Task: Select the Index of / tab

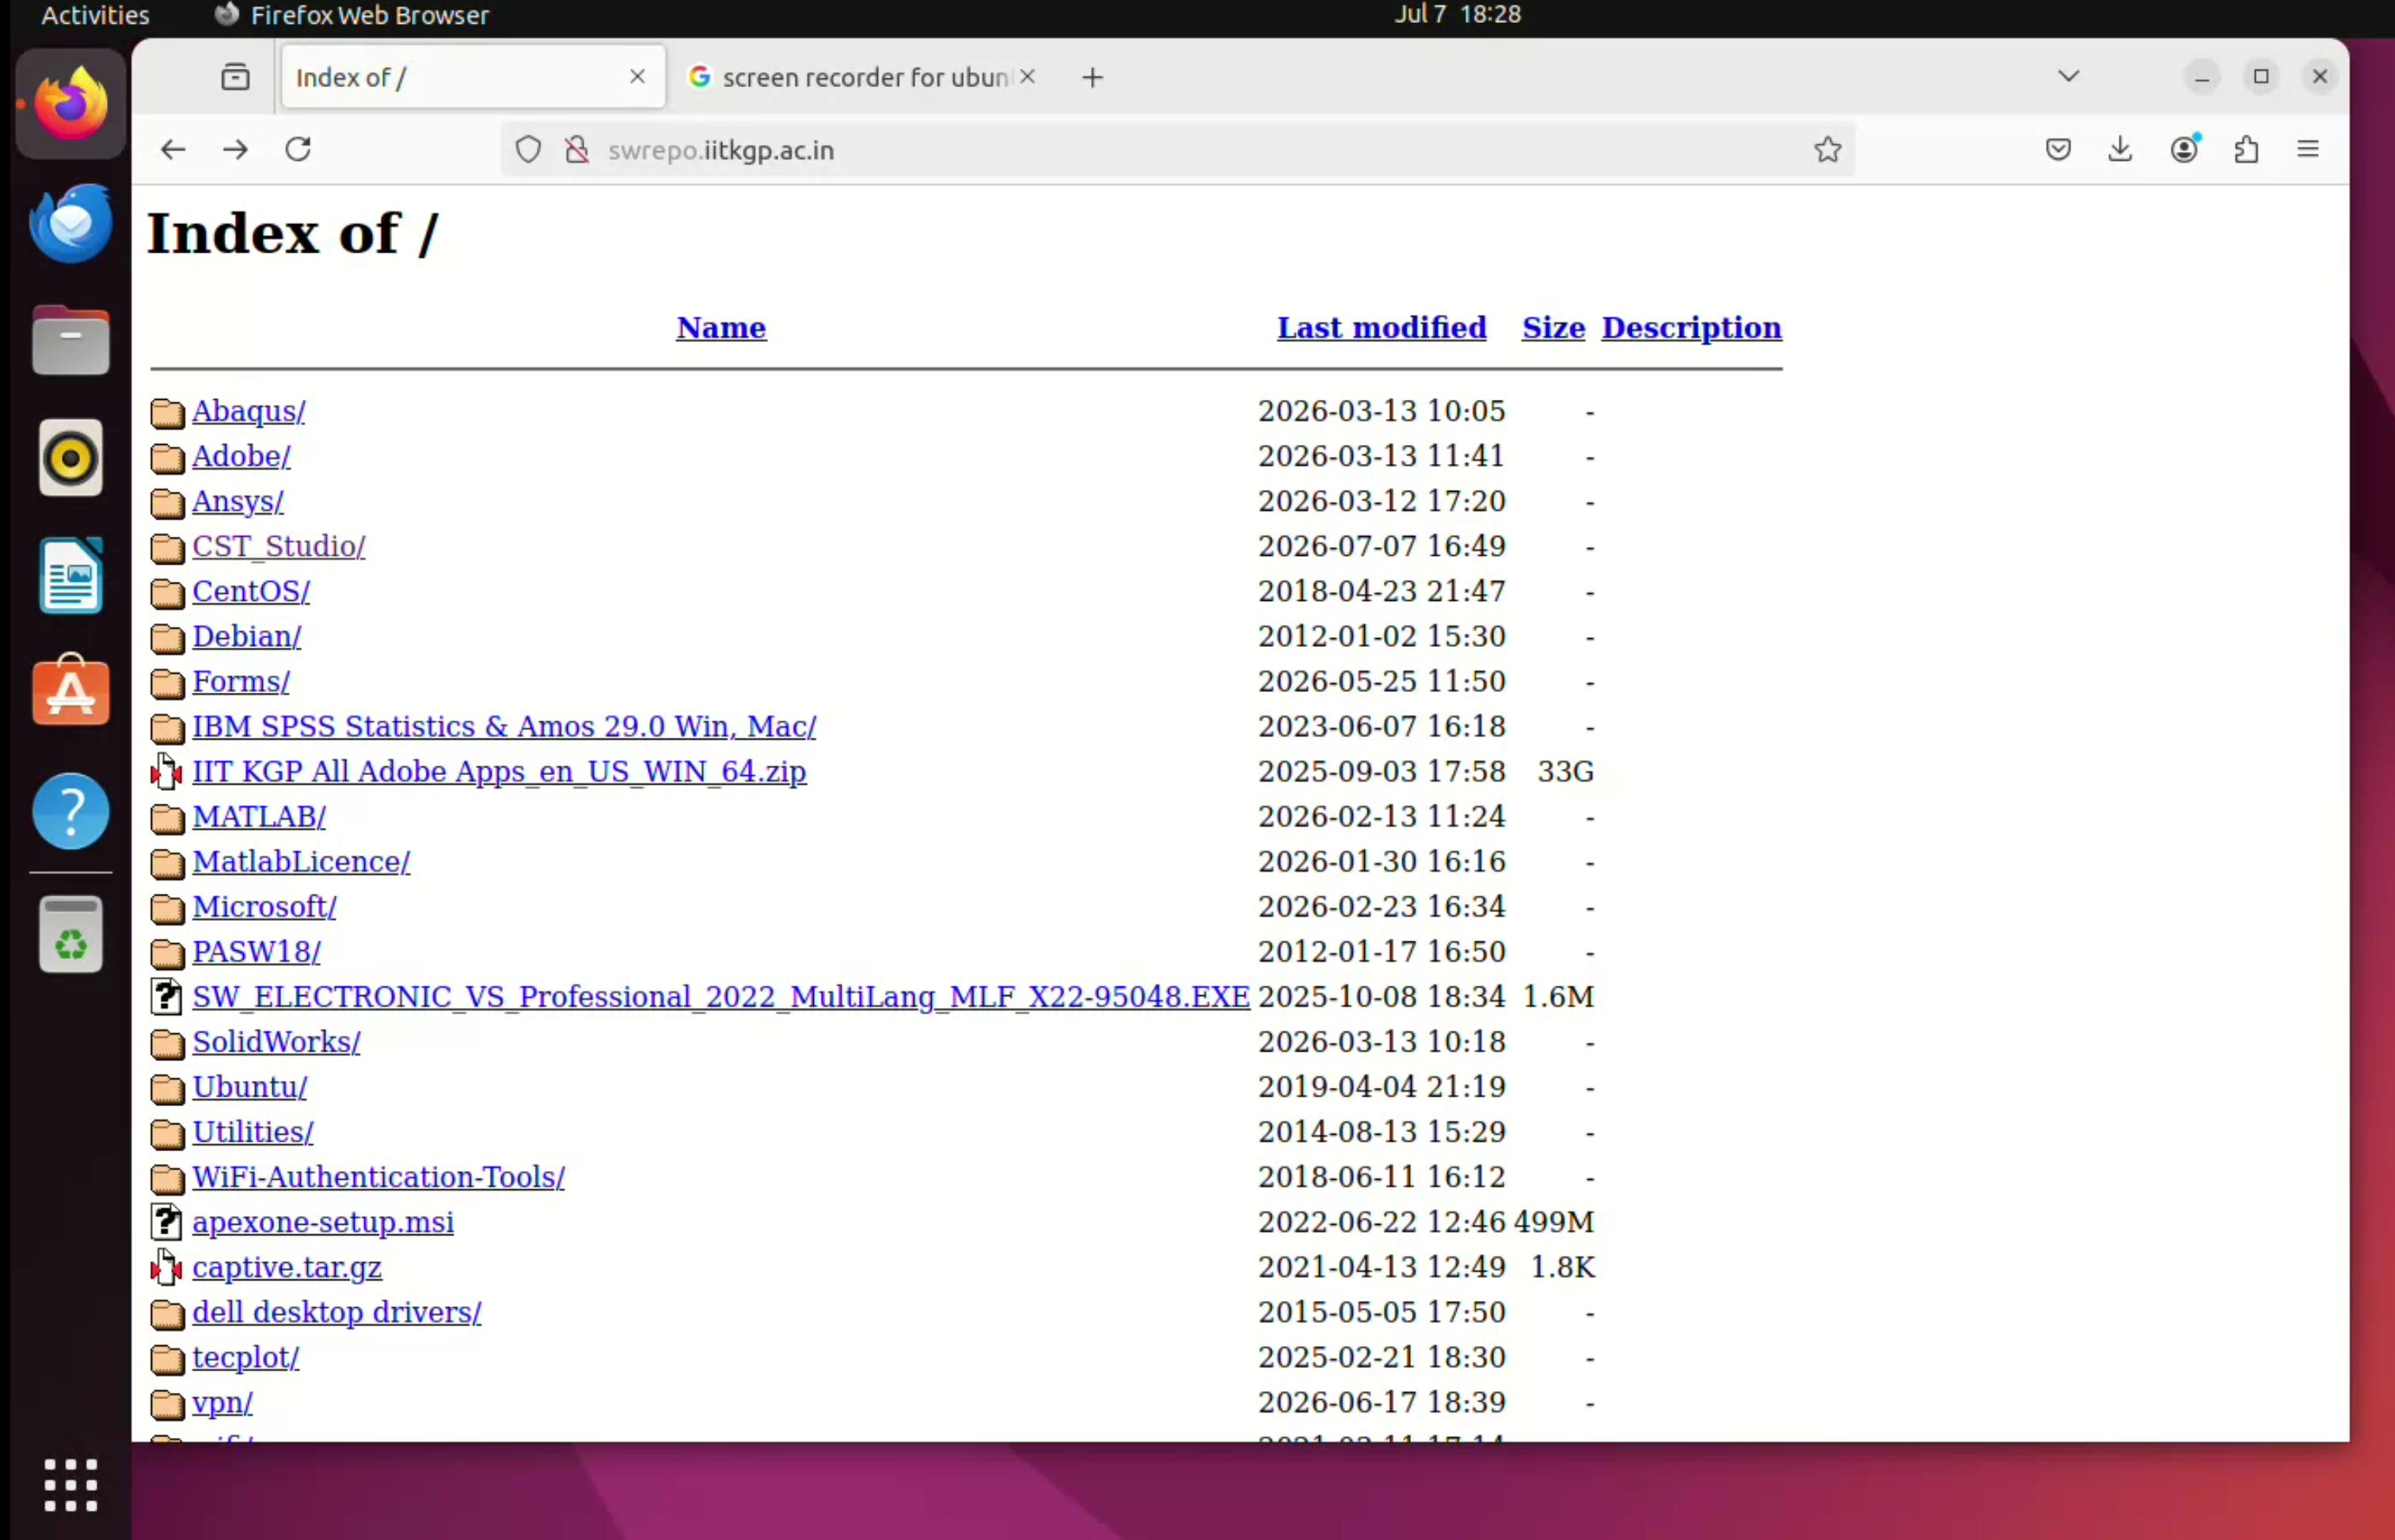Action: pos(473,77)
